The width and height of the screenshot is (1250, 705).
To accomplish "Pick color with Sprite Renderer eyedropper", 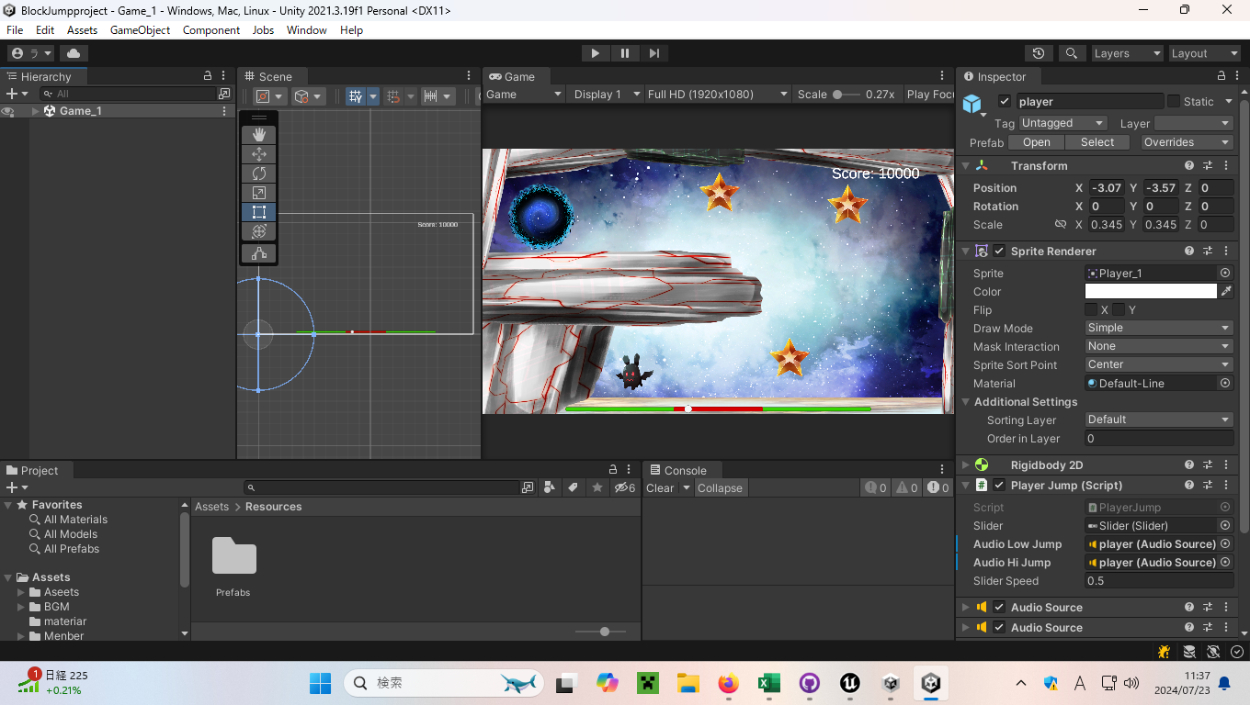I will tap(1226, 291).
